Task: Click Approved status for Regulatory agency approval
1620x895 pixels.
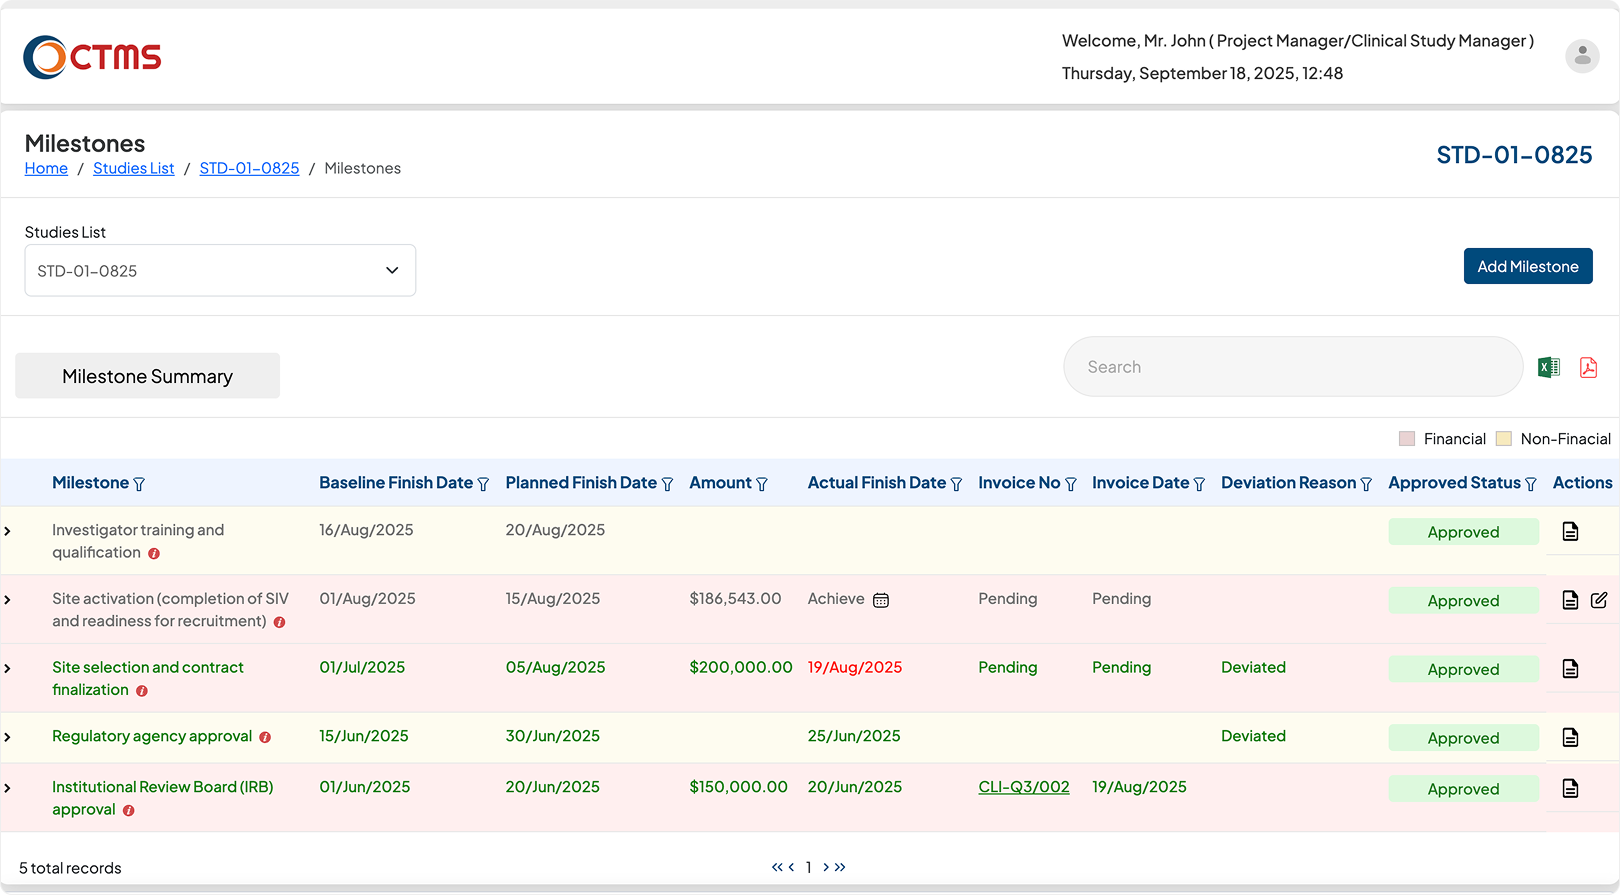Action: click(1463, 738)
